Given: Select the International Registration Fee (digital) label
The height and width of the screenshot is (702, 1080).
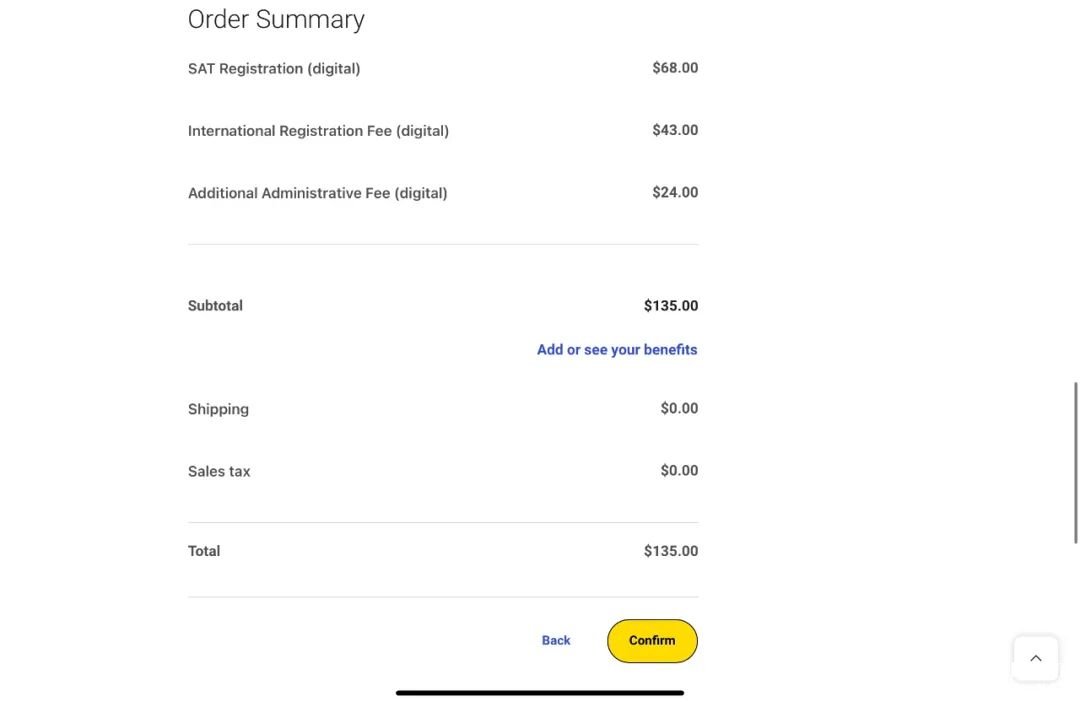Looking at the screenshot, I should (318, 131).
